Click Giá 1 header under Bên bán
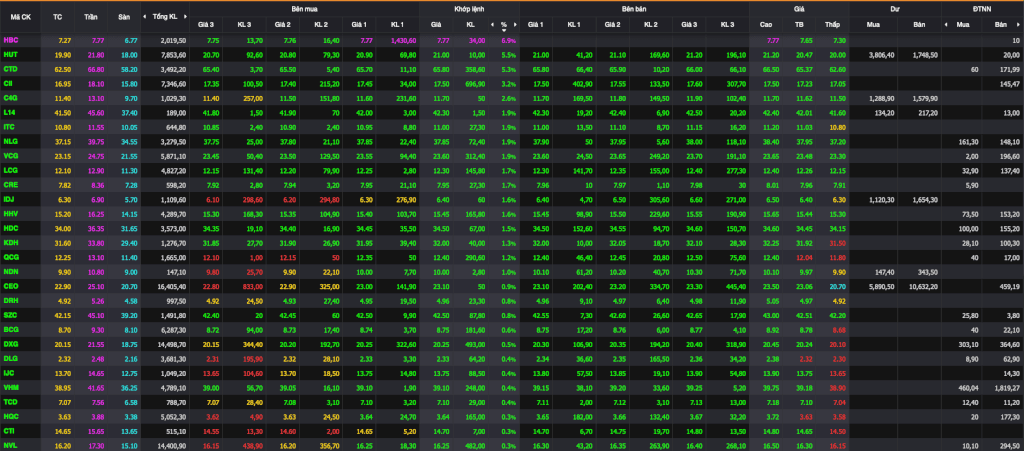 [536, 24]
